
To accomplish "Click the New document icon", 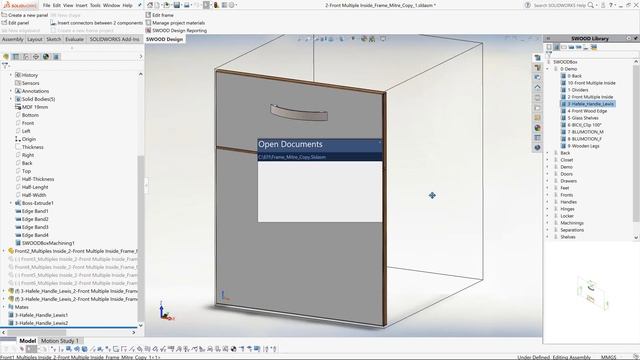I will tap(157, 5).
